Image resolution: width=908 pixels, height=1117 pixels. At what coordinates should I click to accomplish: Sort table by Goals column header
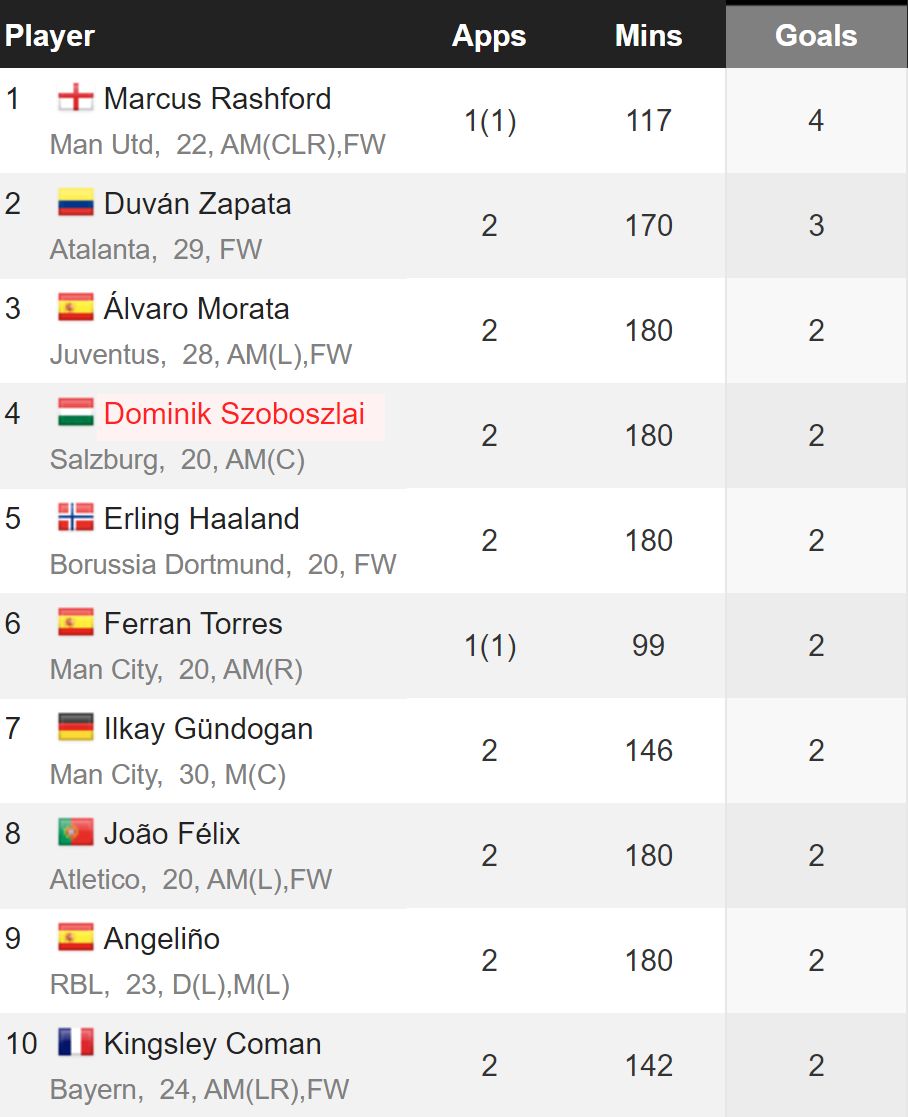click(x=816, y=36)
